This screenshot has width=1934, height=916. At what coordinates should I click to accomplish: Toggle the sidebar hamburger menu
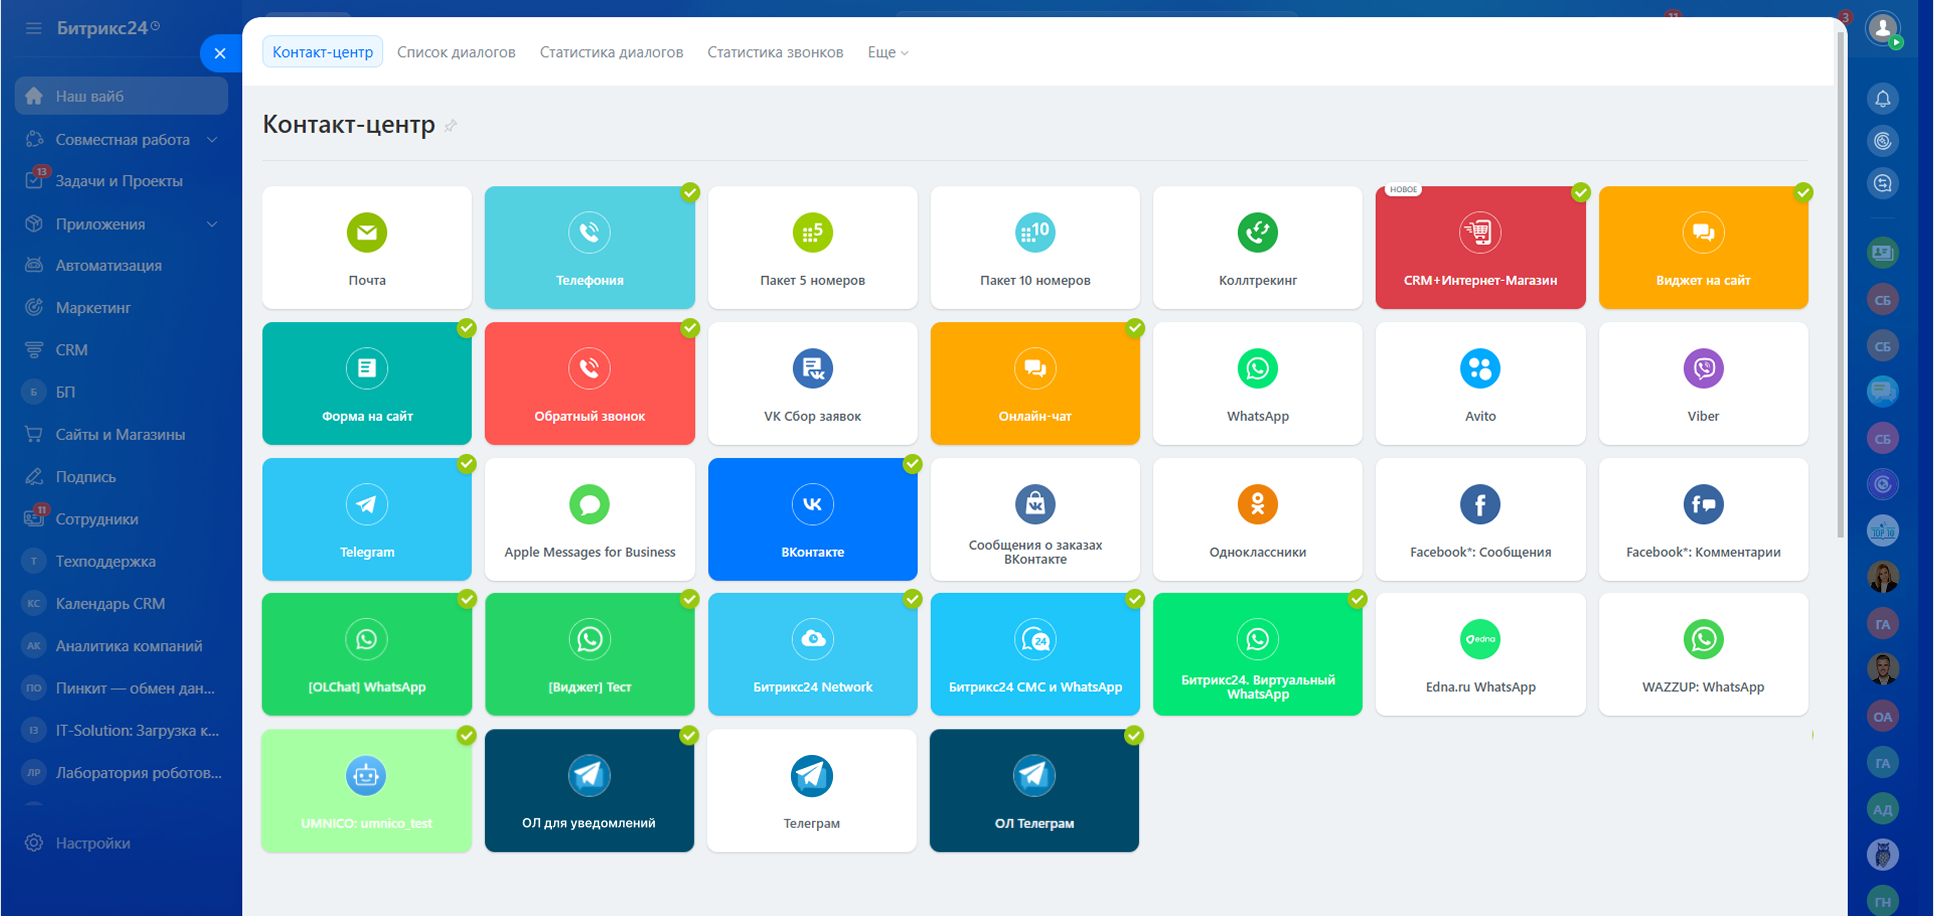[34, 28]
